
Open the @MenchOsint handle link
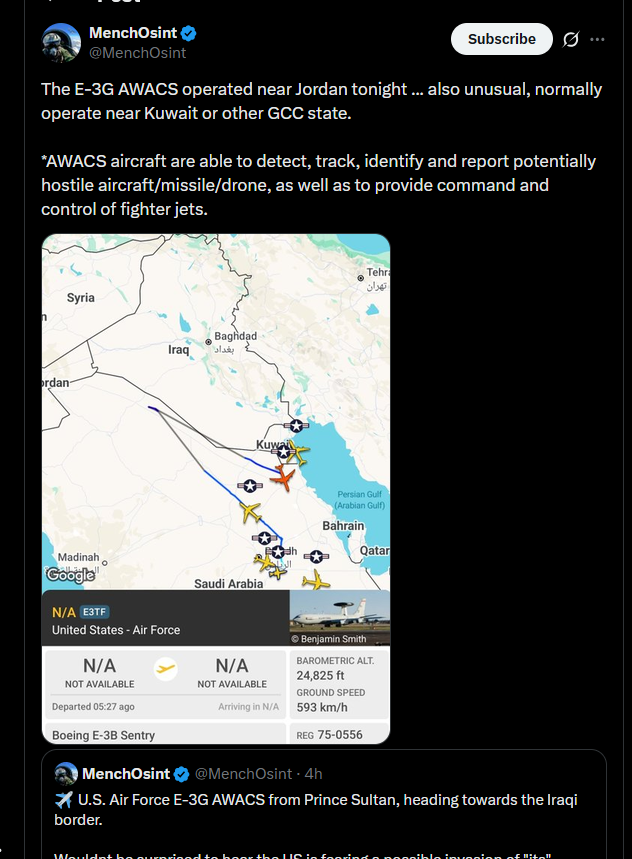tap(137, 53)
